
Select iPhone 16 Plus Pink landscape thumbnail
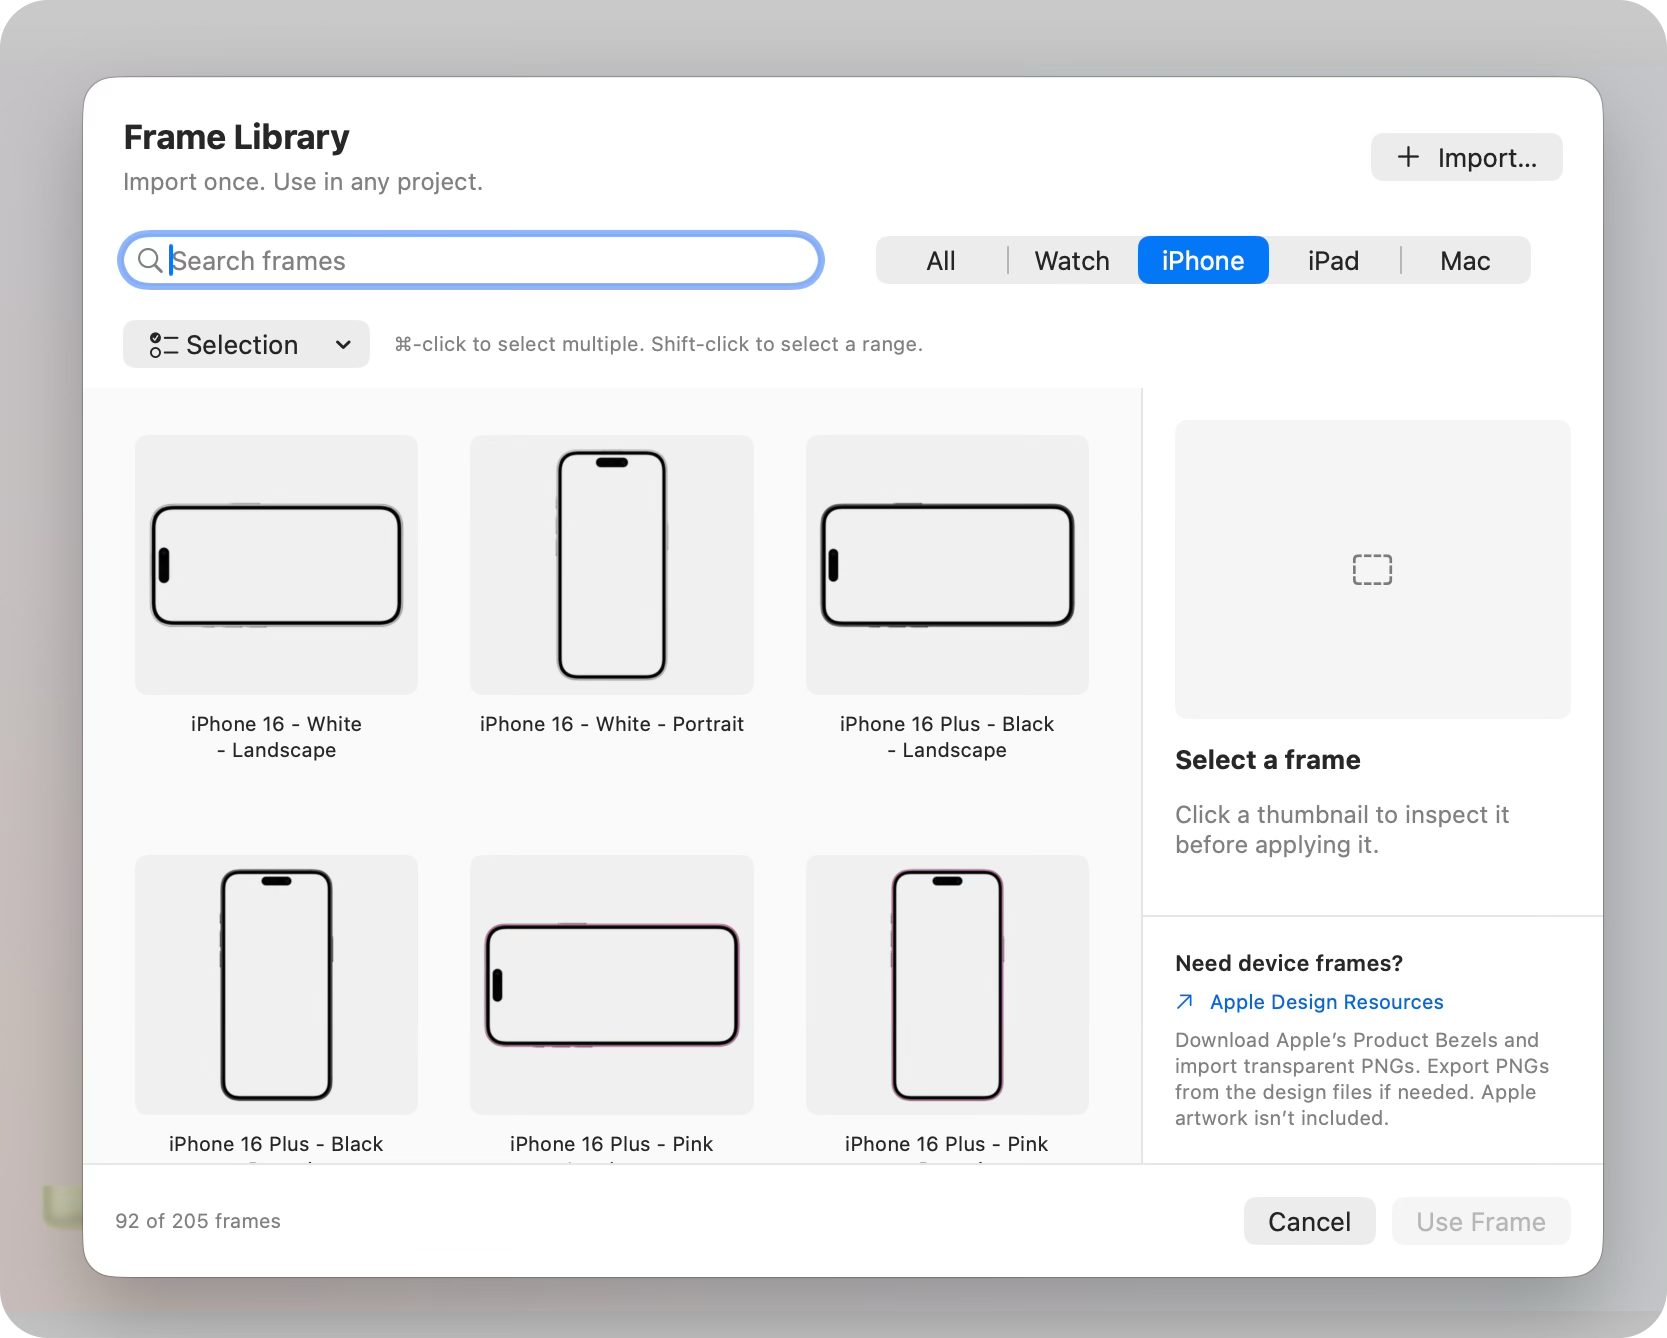click(x=612, y=985)
